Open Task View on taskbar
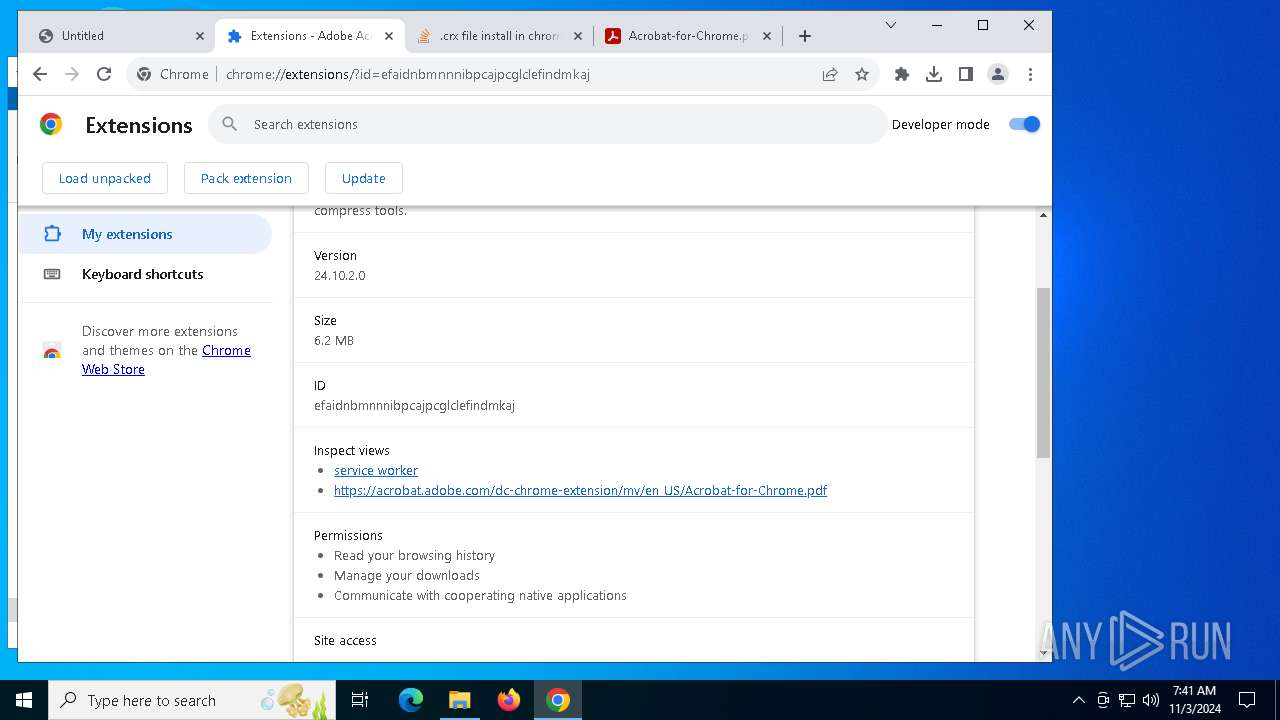1280x720 pixels. (360, 700)
